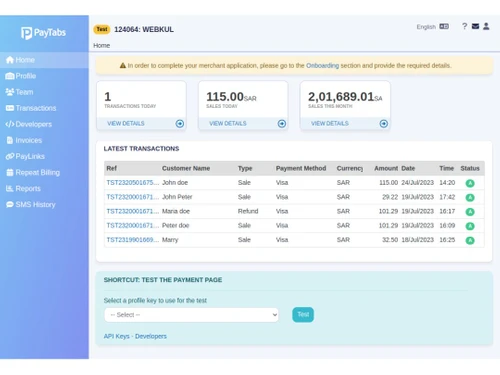Open Reports in the sidebar
This screenshot has height=375, width=500.
click(44, 188)
